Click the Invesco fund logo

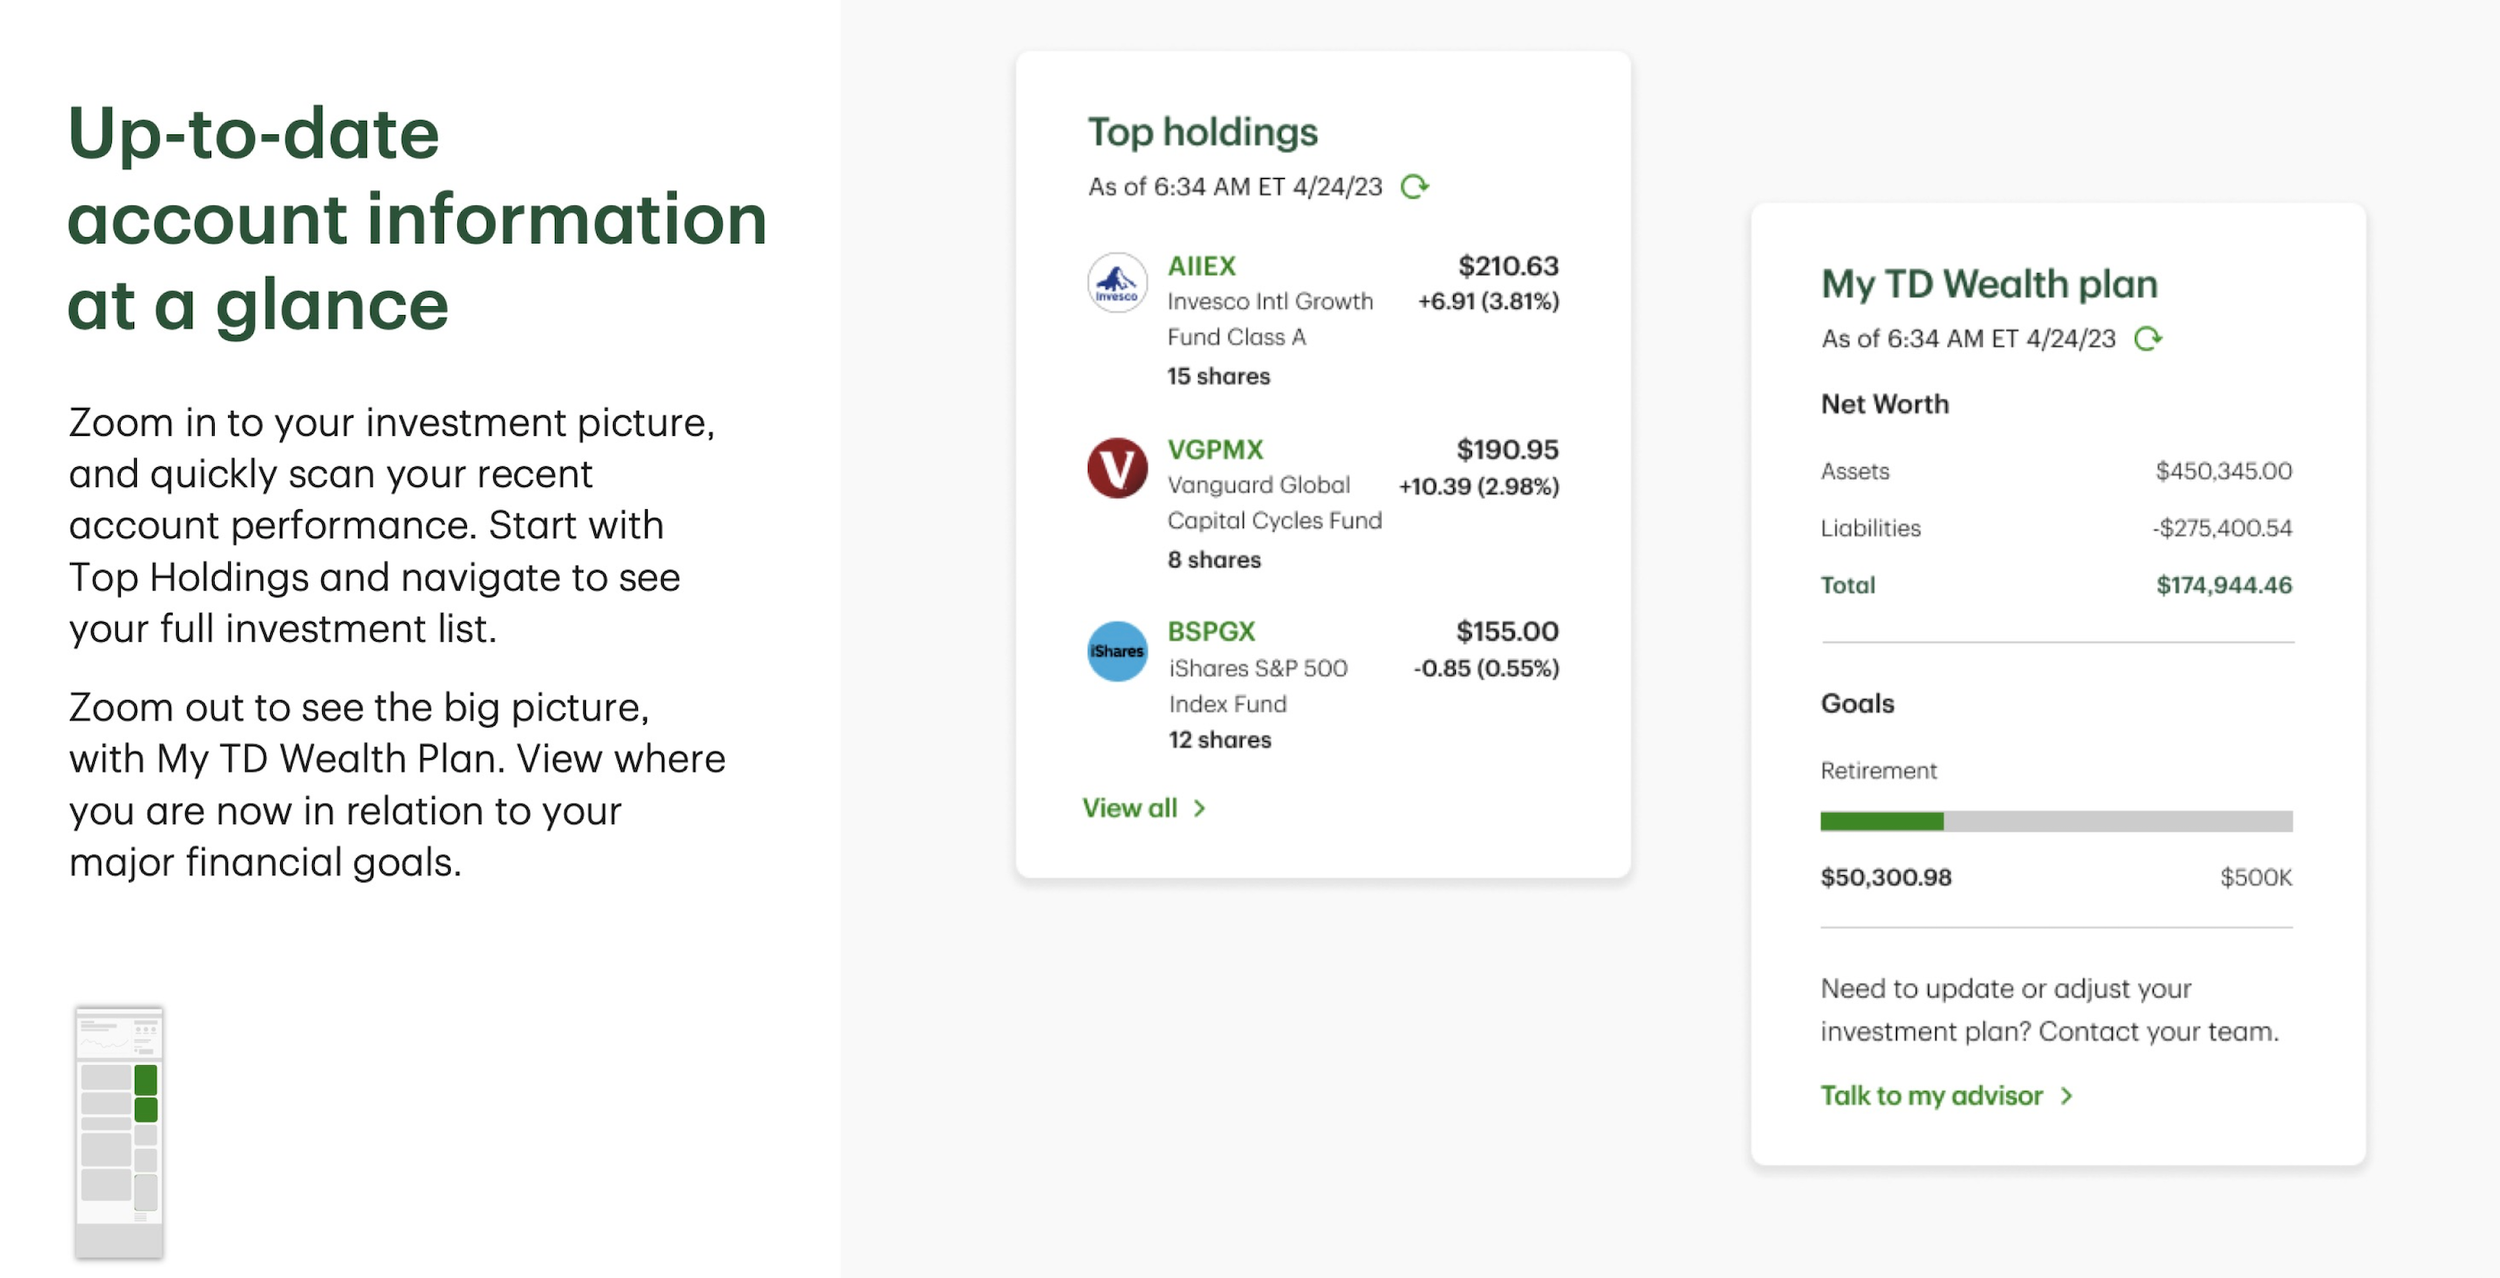coord(1117,283)
